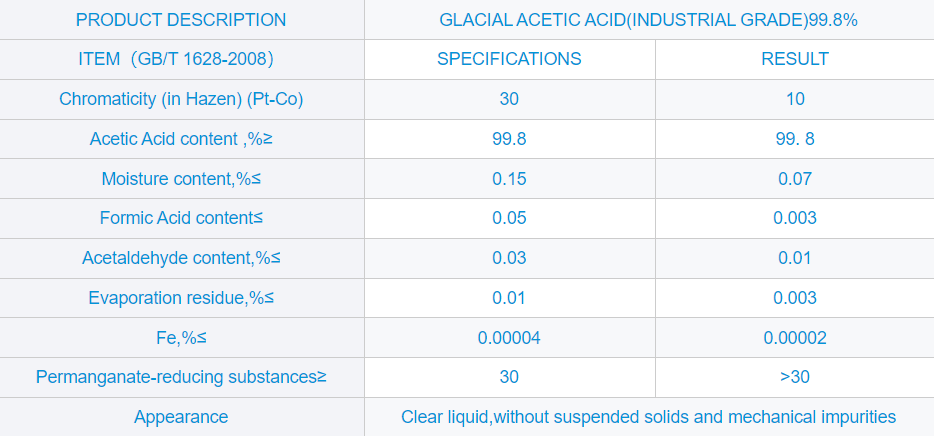Select the Chromaticity (in Hazen) row label
Image resolution: width=934 pixels, height=436 pixels.
(x=181, y=99)
